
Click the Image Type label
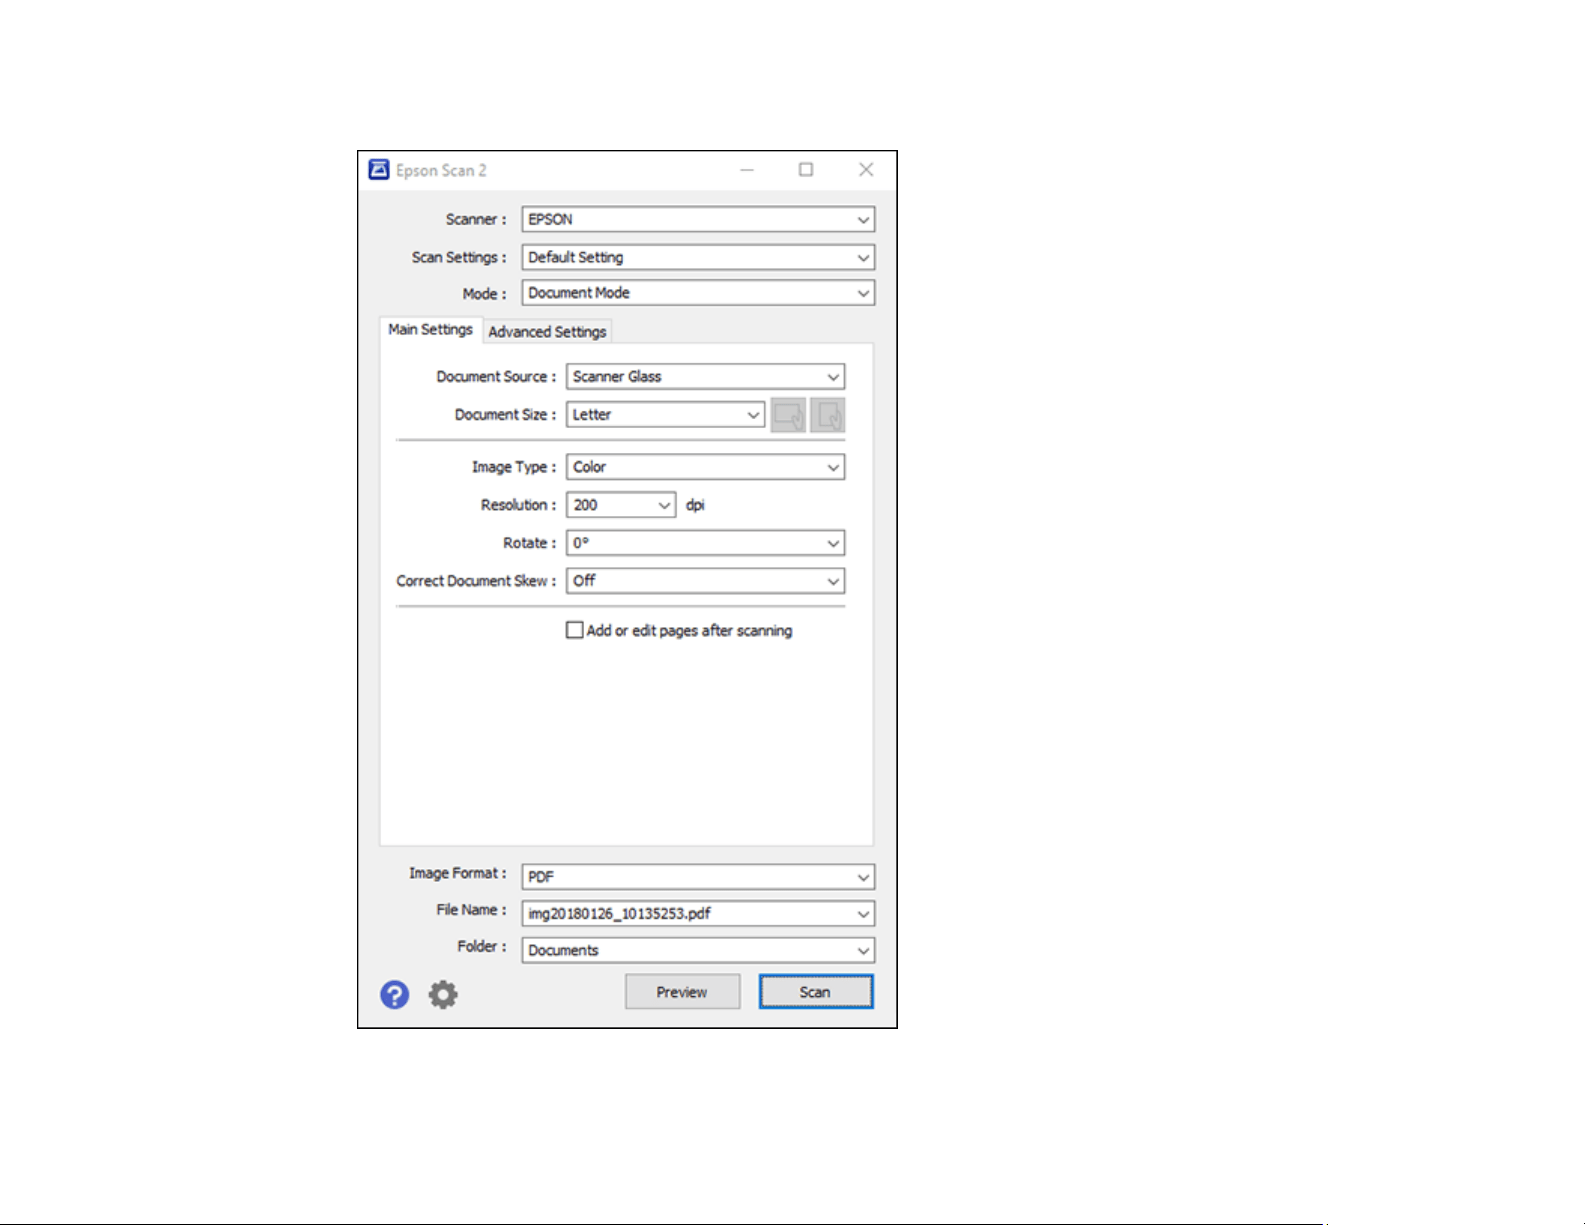point(514,467)
